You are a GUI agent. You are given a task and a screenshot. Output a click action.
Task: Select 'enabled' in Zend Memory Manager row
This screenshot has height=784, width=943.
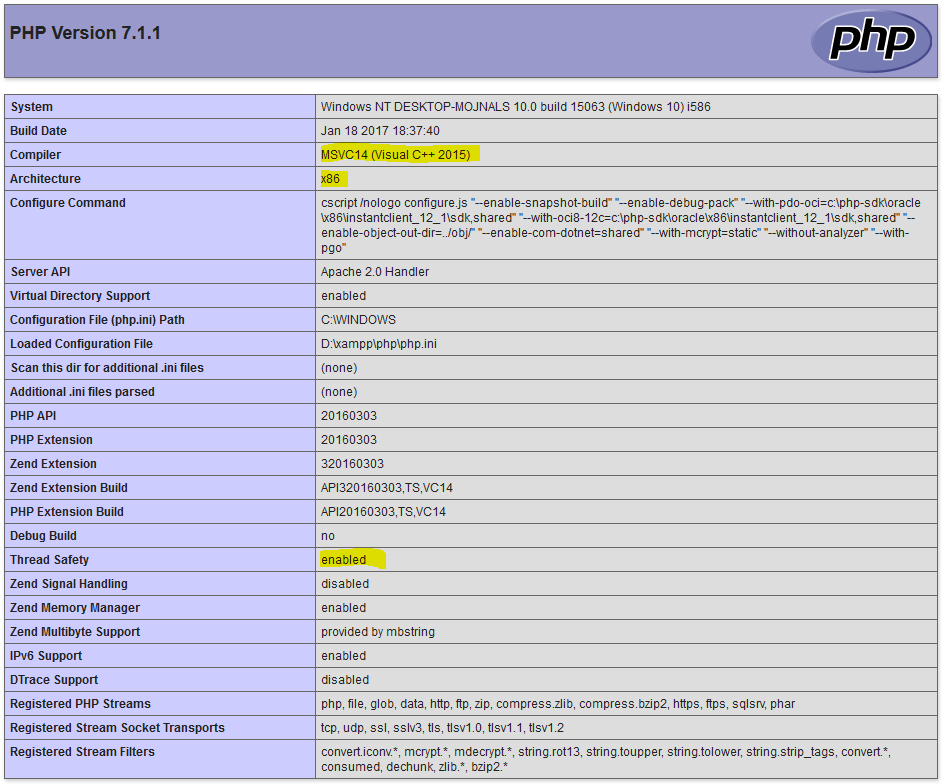coord(343,608)
